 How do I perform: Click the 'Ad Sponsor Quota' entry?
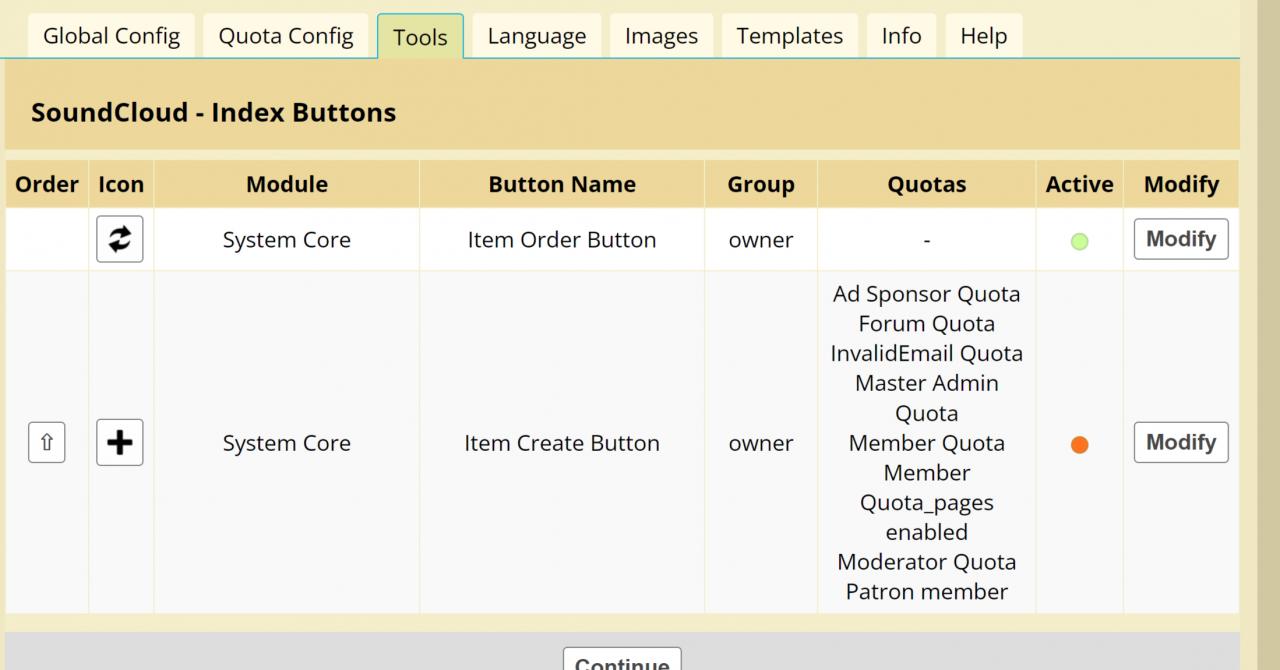927,294
